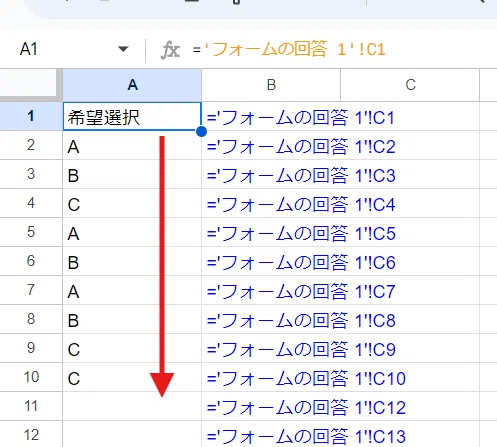This screenshot has height=447, width=497.
Task: Select row 1 header
Action: (31, 116)
